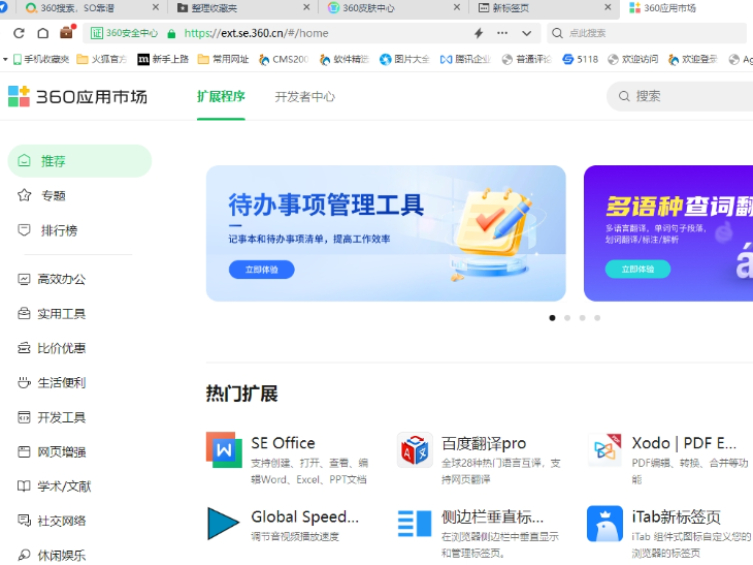Close the 整理收藏夹 browser tab
This screenshot has width=753, height=565.
[x=307, y=7]
